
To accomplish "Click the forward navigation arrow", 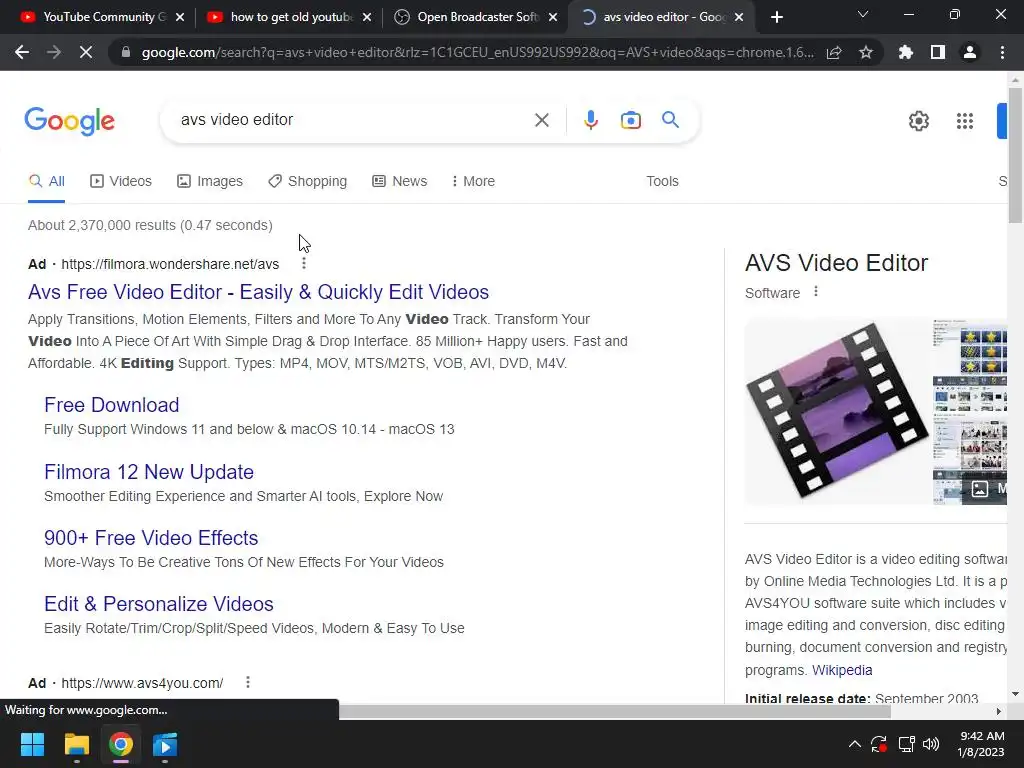I will (54, 52).
